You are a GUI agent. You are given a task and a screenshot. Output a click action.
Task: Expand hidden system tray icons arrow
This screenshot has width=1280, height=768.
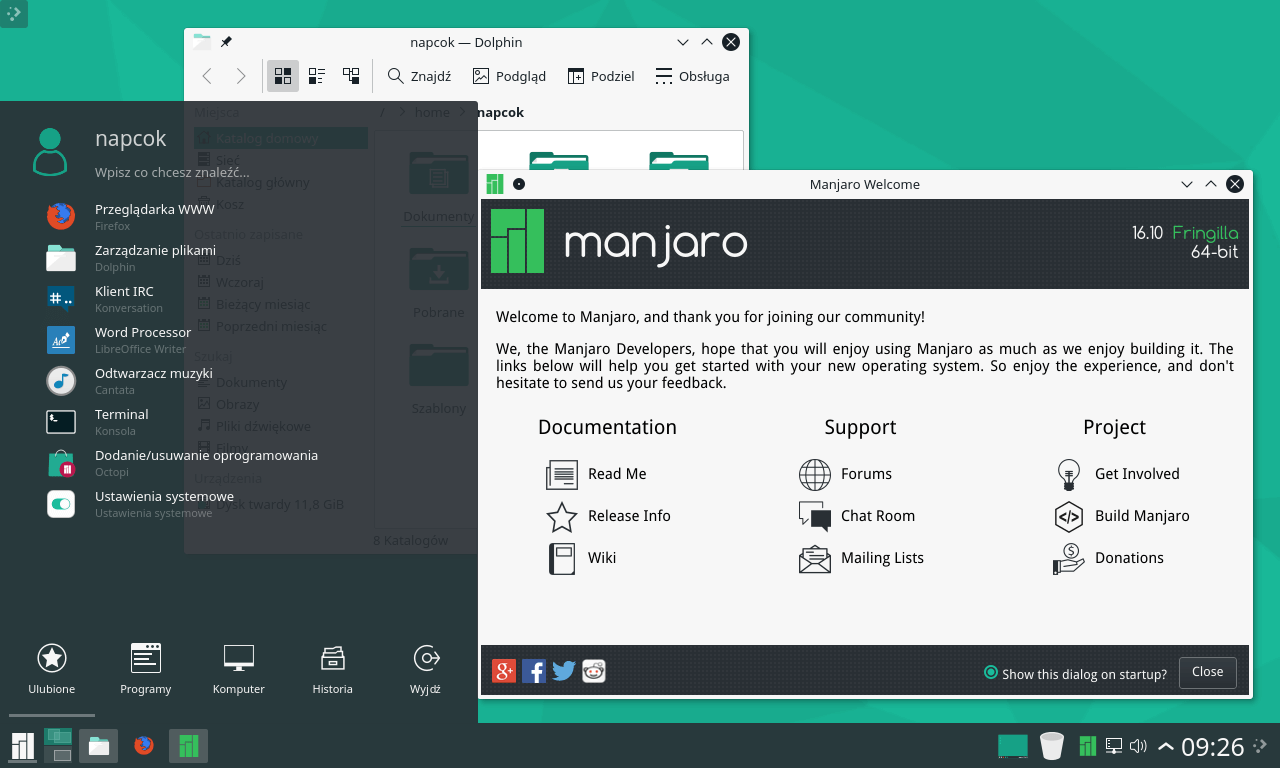click(x=1166, y=746)
